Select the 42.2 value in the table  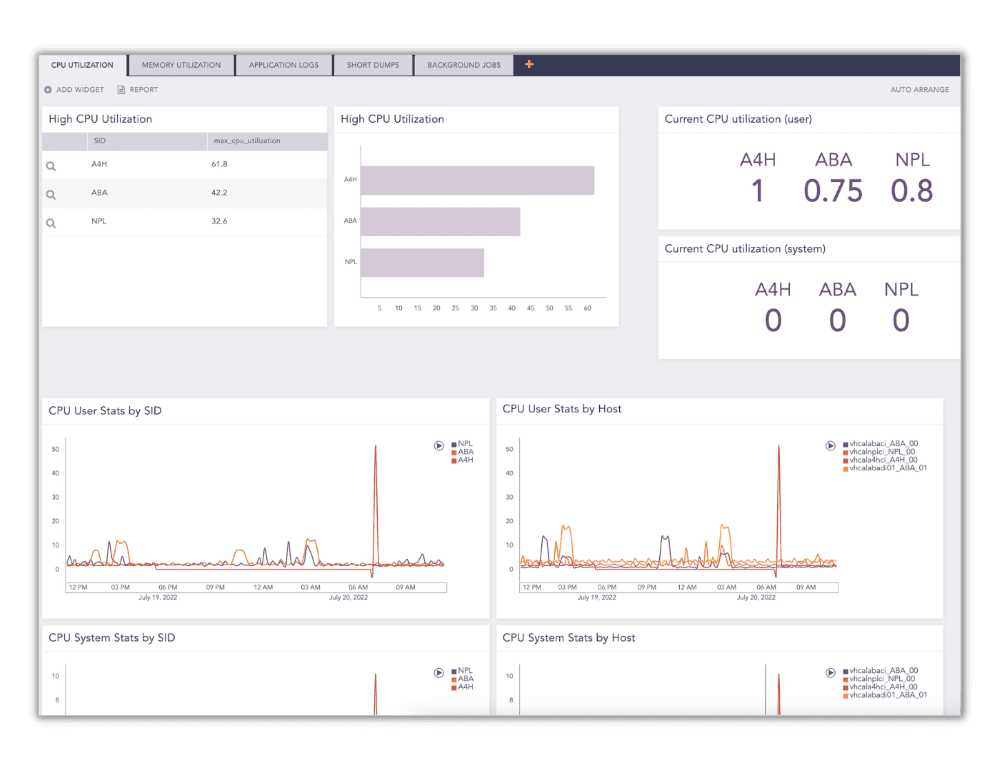(x=219, y=193)
